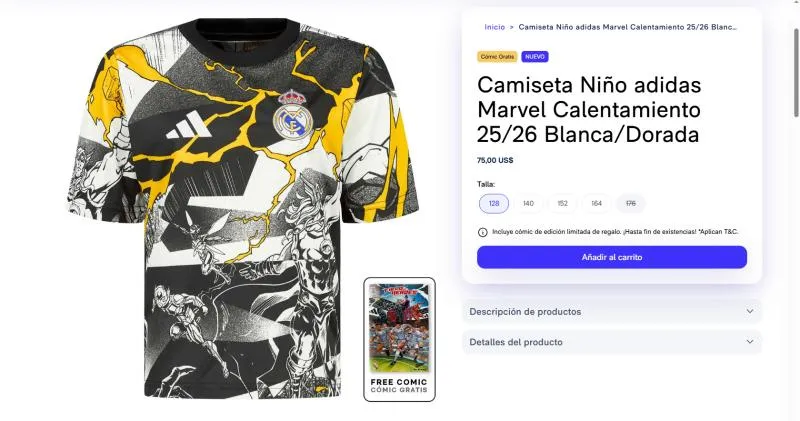Image resolution: width=800 pixels, height=421 pixels.
Task: Select size 152
Action: coord(562,204)
